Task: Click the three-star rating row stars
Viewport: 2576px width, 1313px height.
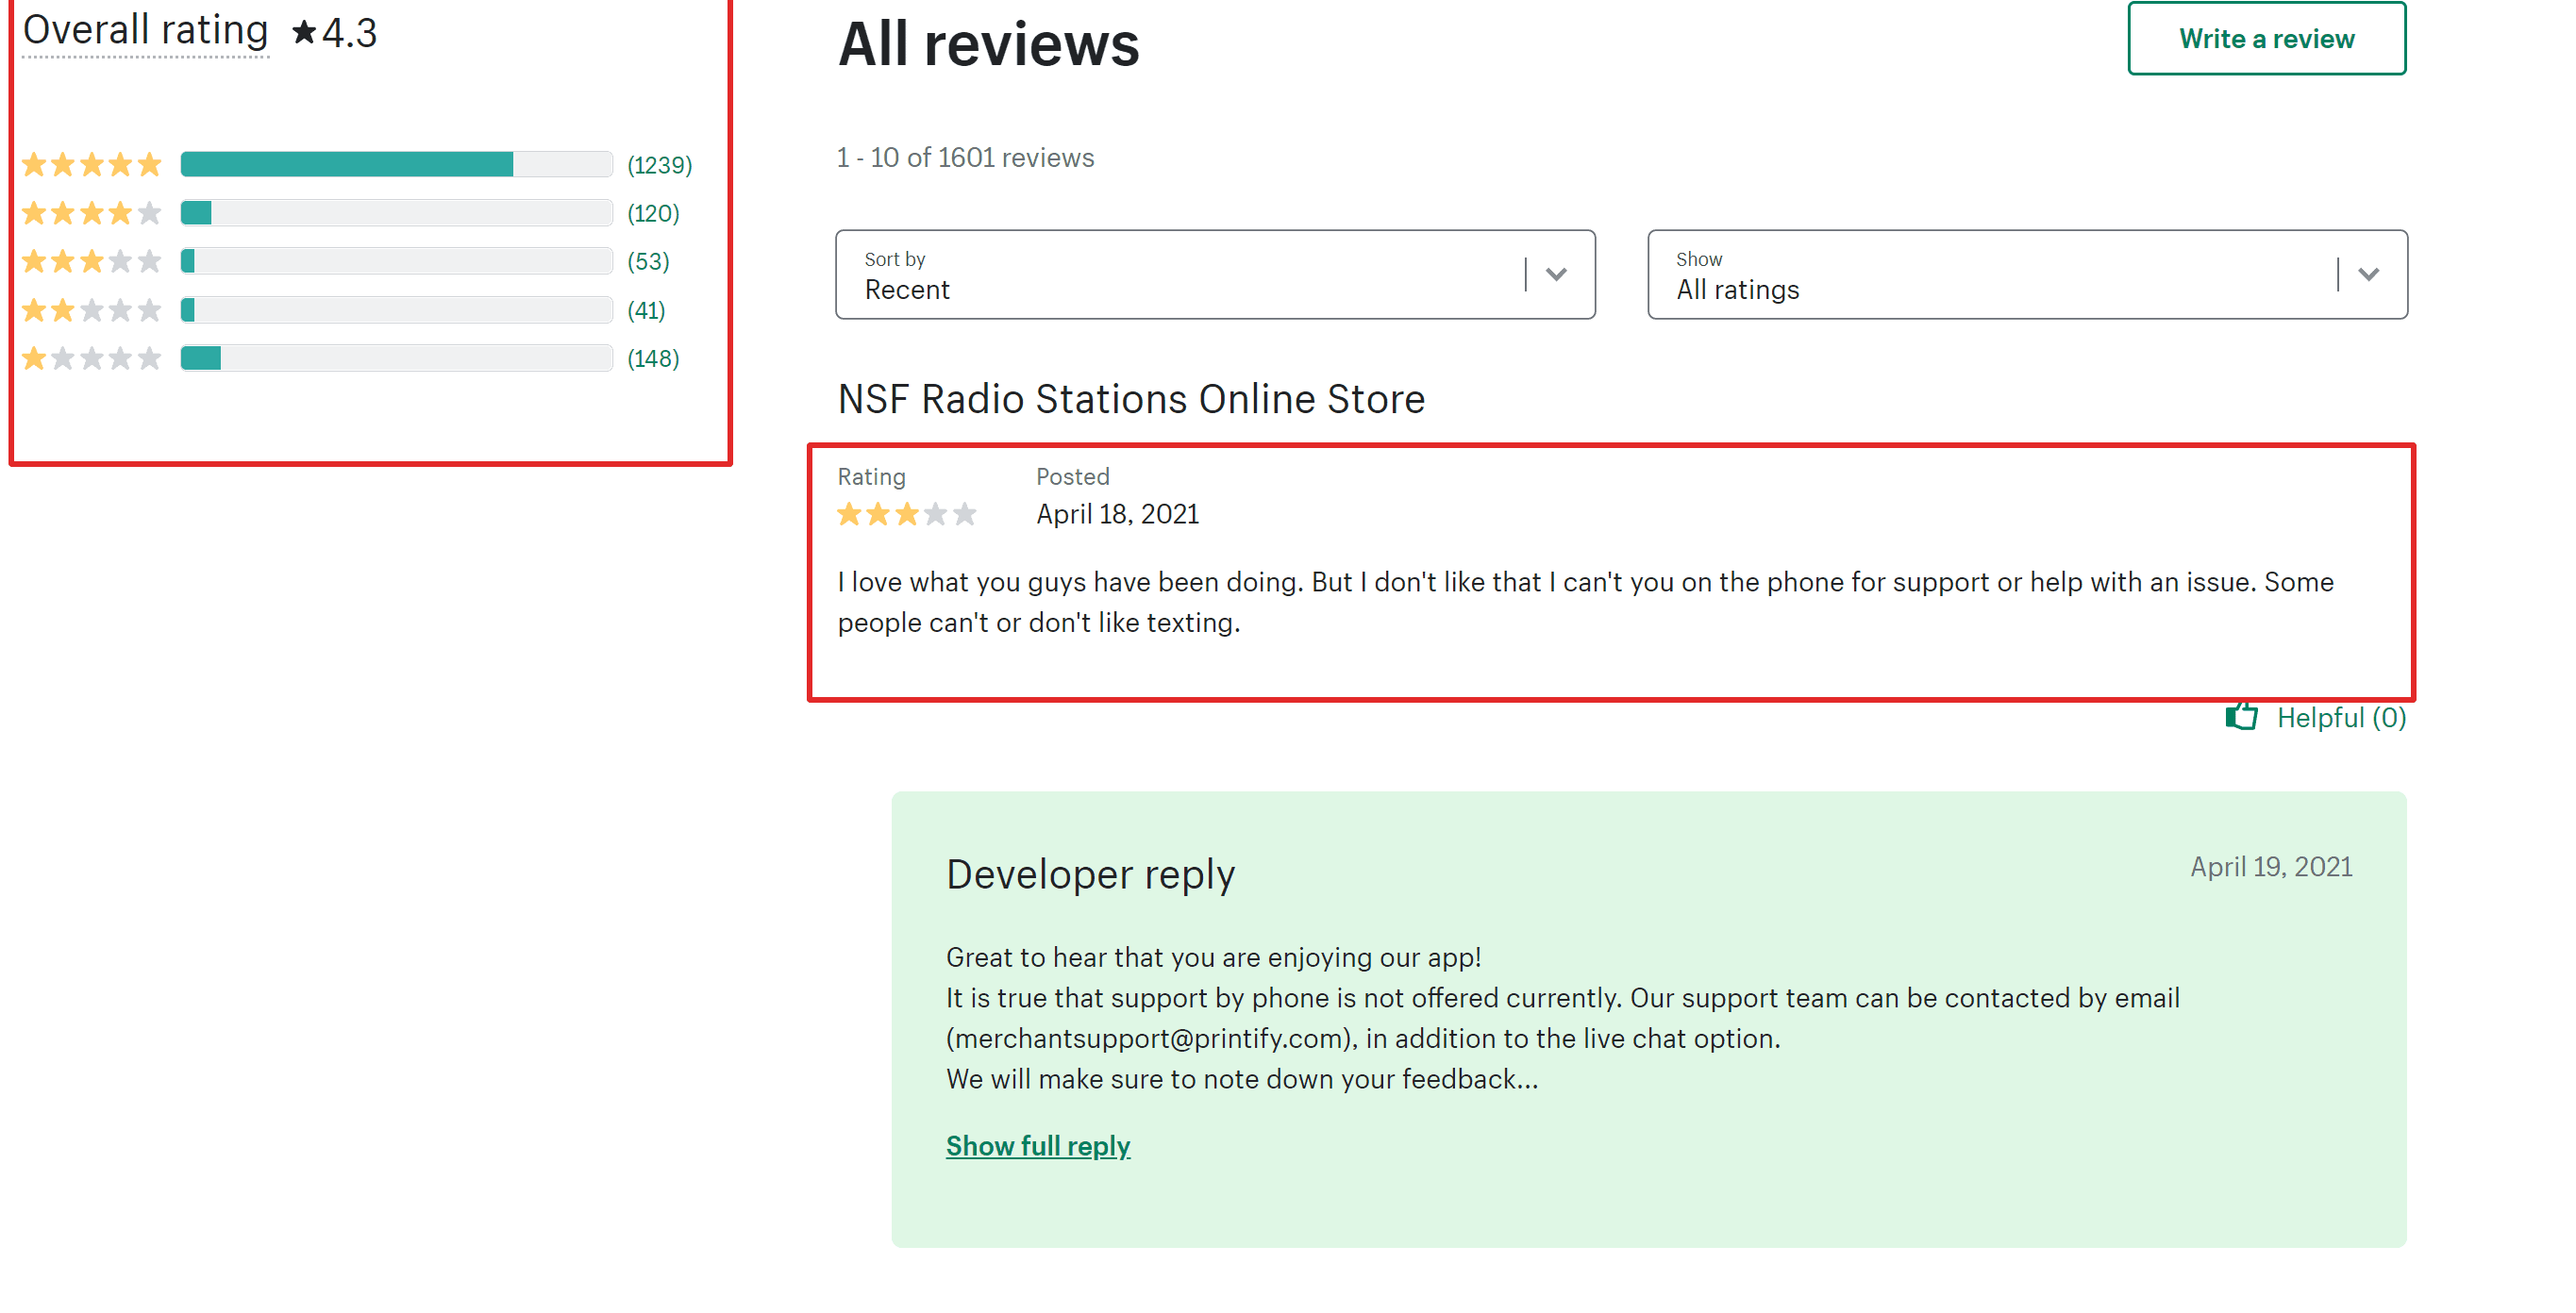Action: 91,261
